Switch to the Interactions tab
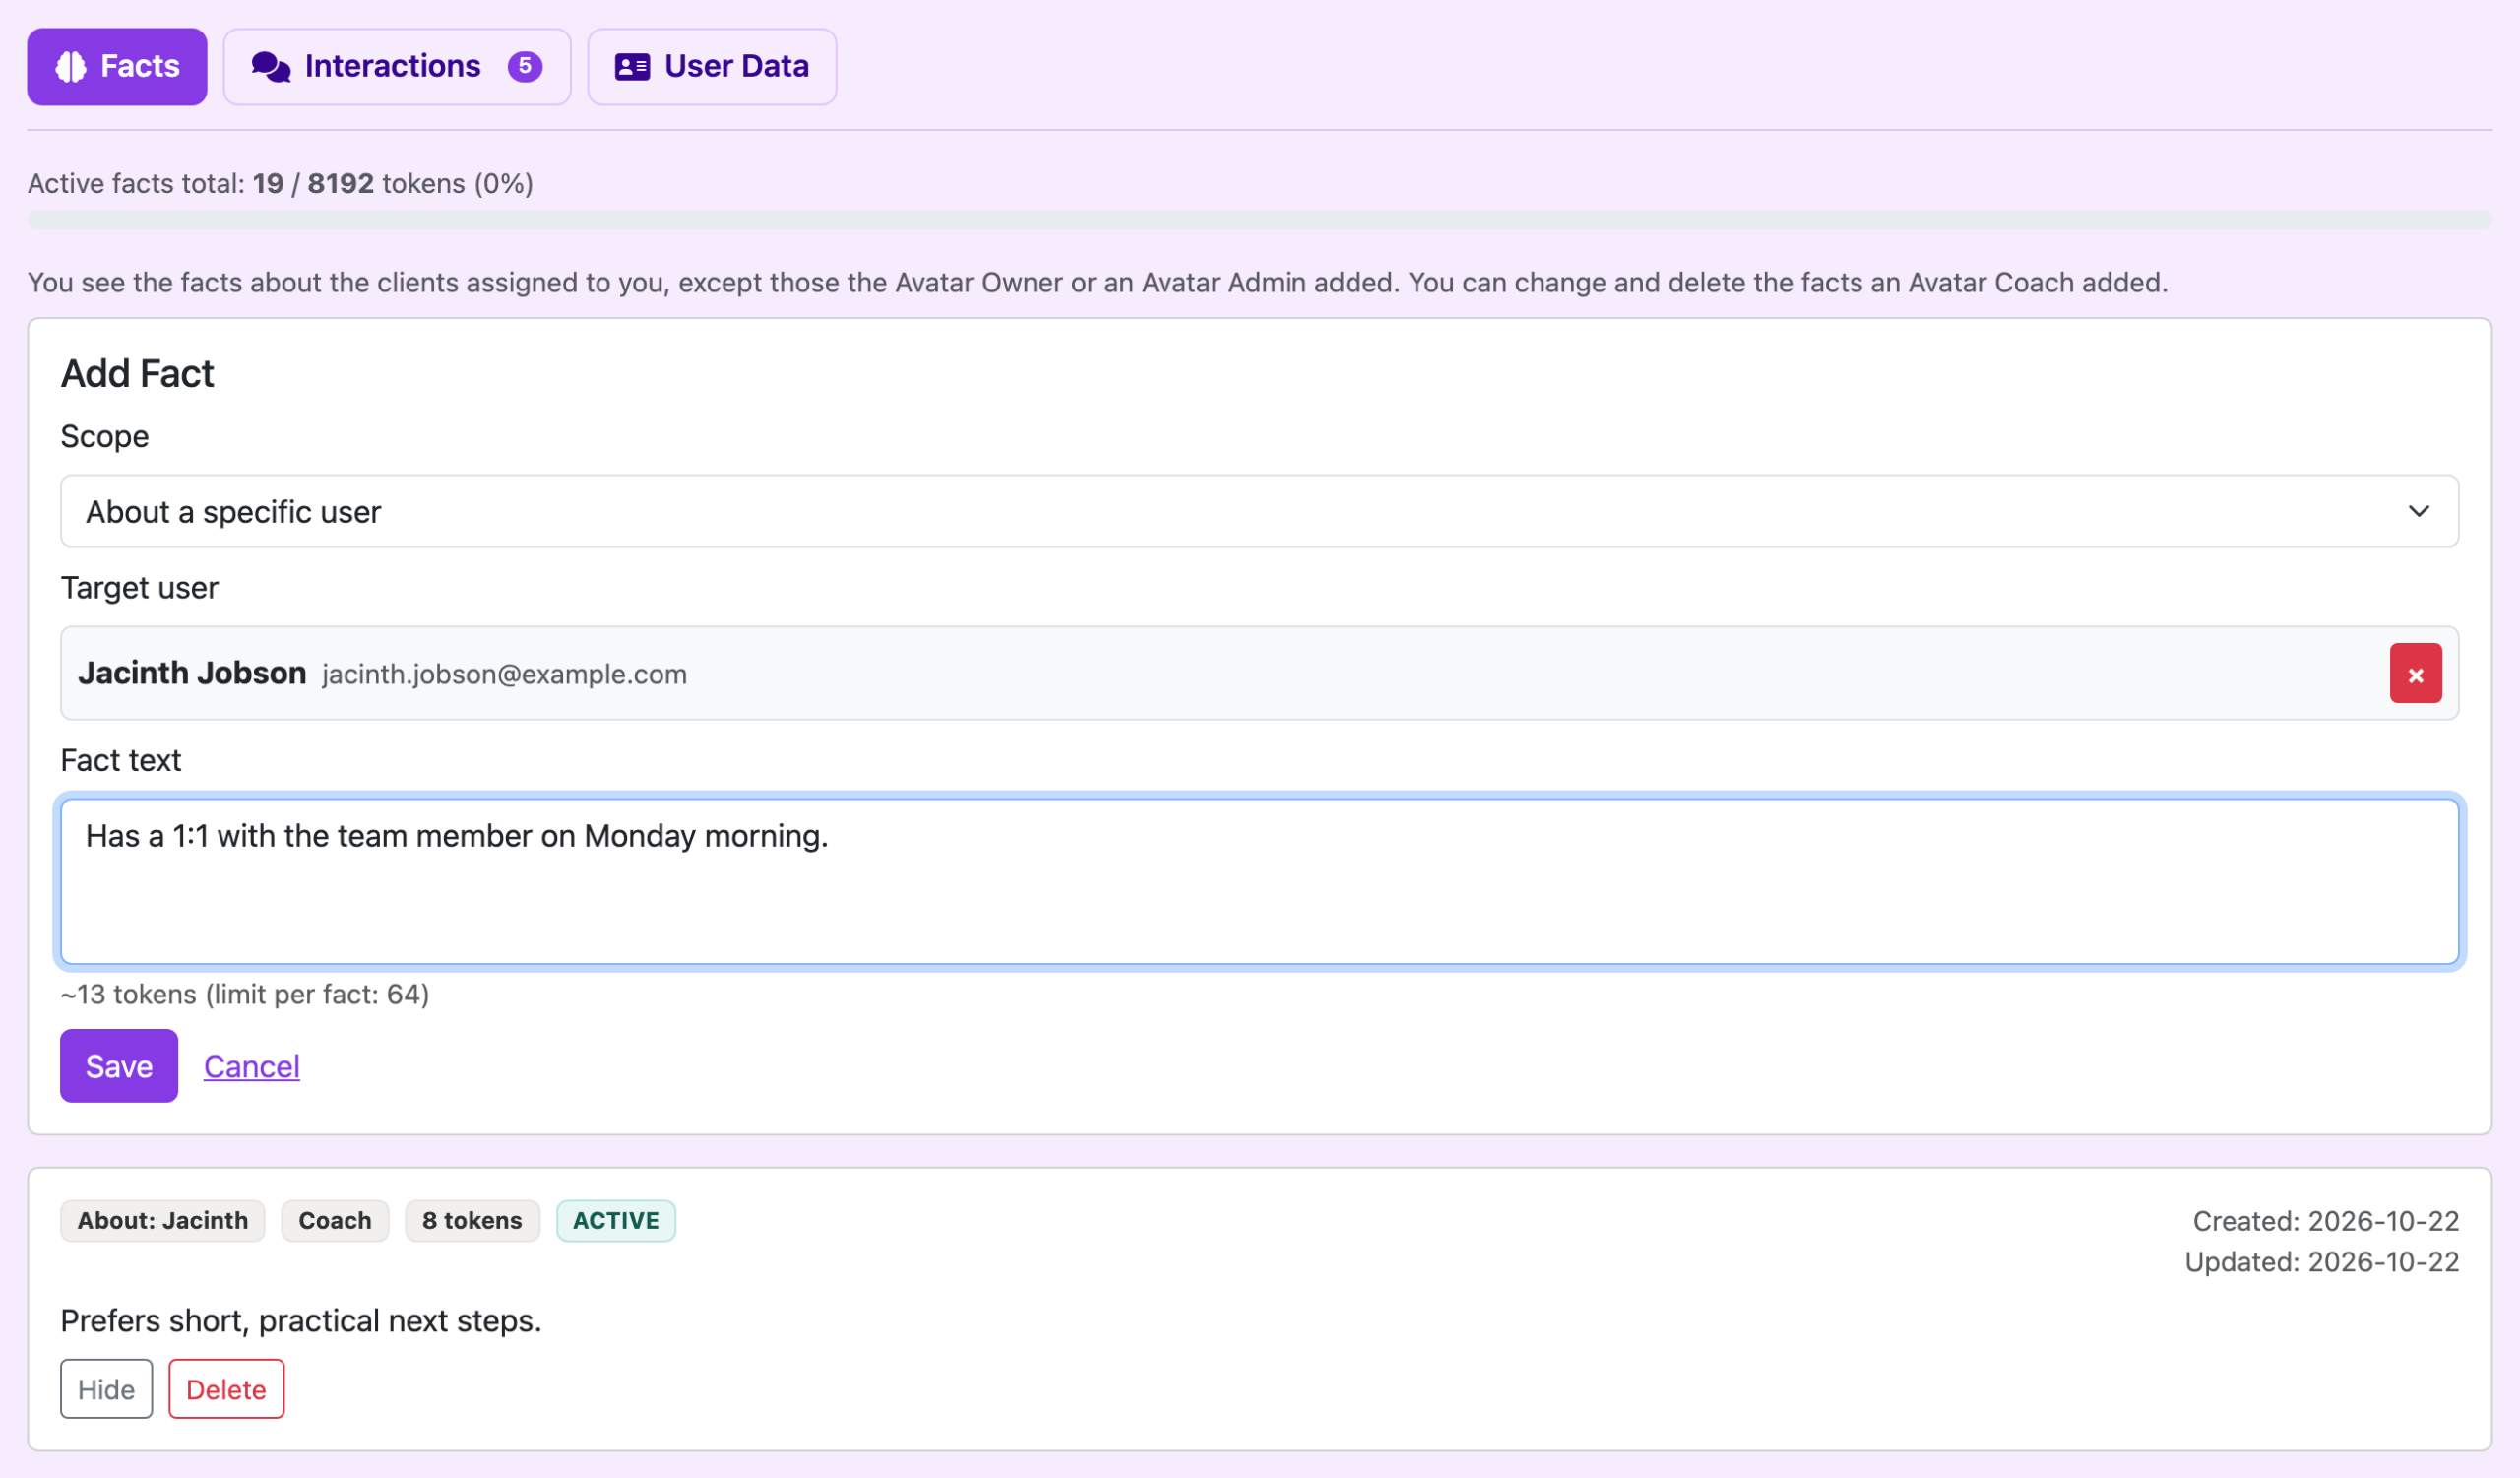 coord(397,66)
